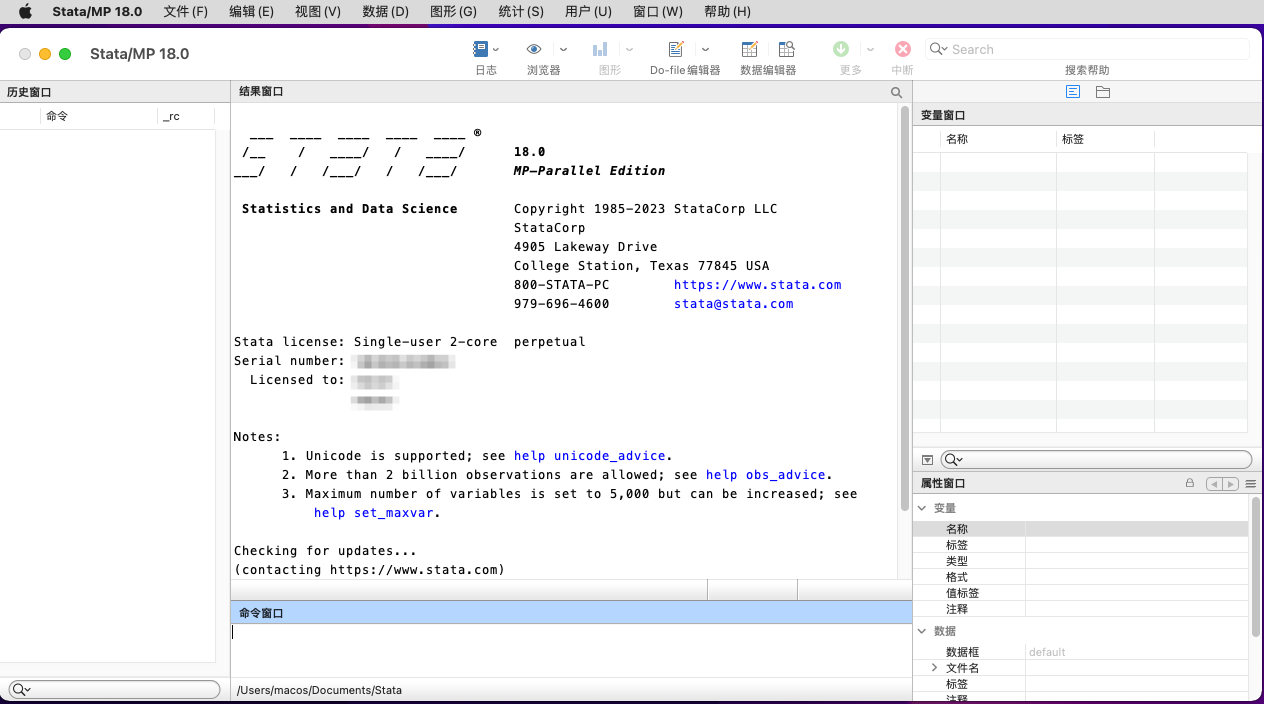Go to previous variable in 属性窗口
This screenshot has width=1264, height=704.
[1214, 484]
